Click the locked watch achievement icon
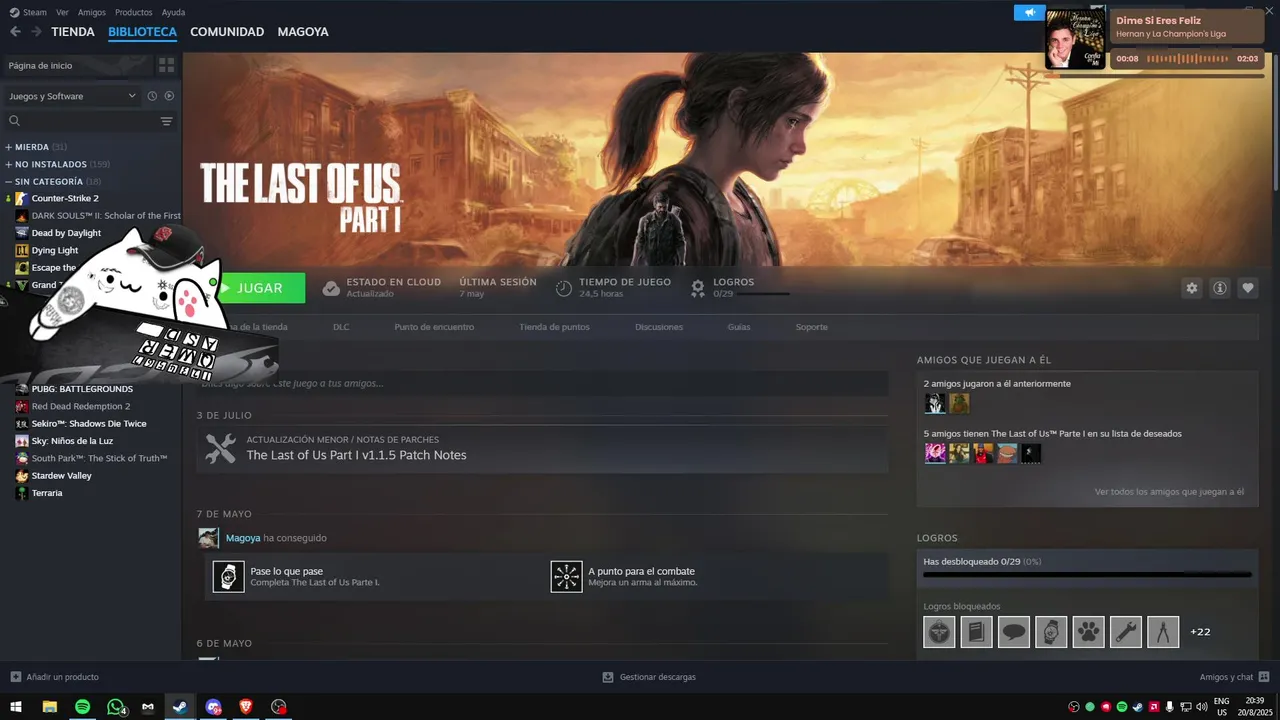This screenshot has width=1280, height=720. (x=1051, y=632)
